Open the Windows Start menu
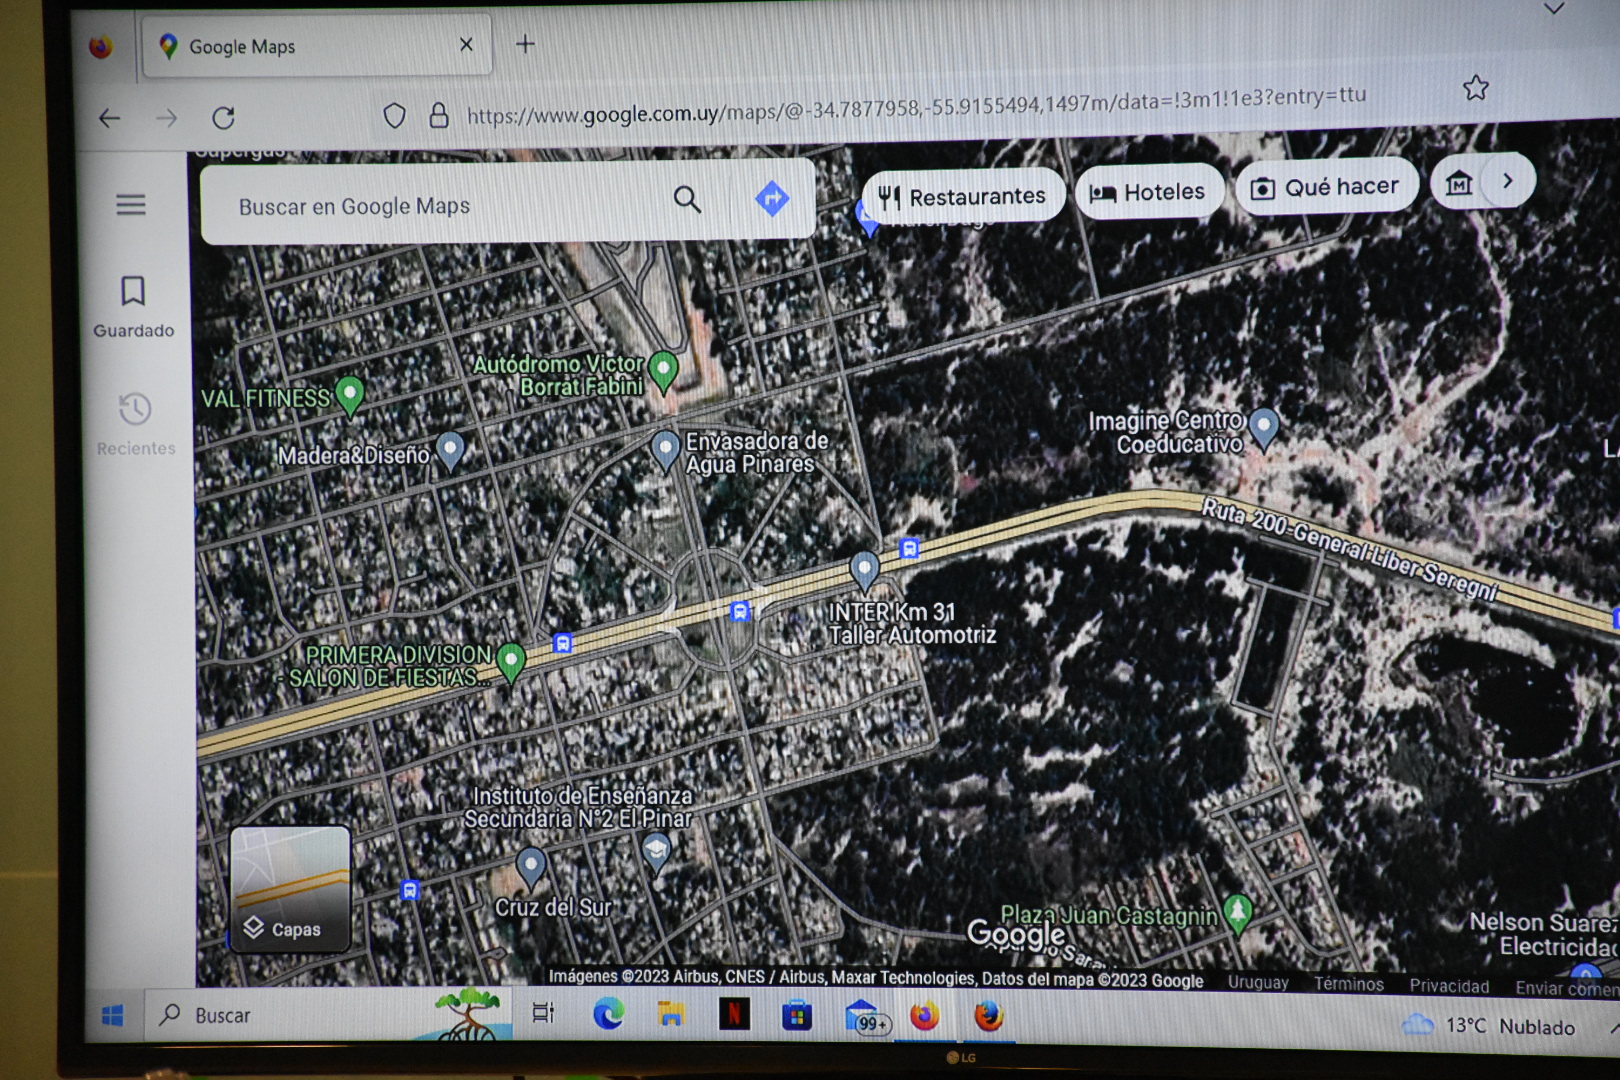 click(113, 1016)
